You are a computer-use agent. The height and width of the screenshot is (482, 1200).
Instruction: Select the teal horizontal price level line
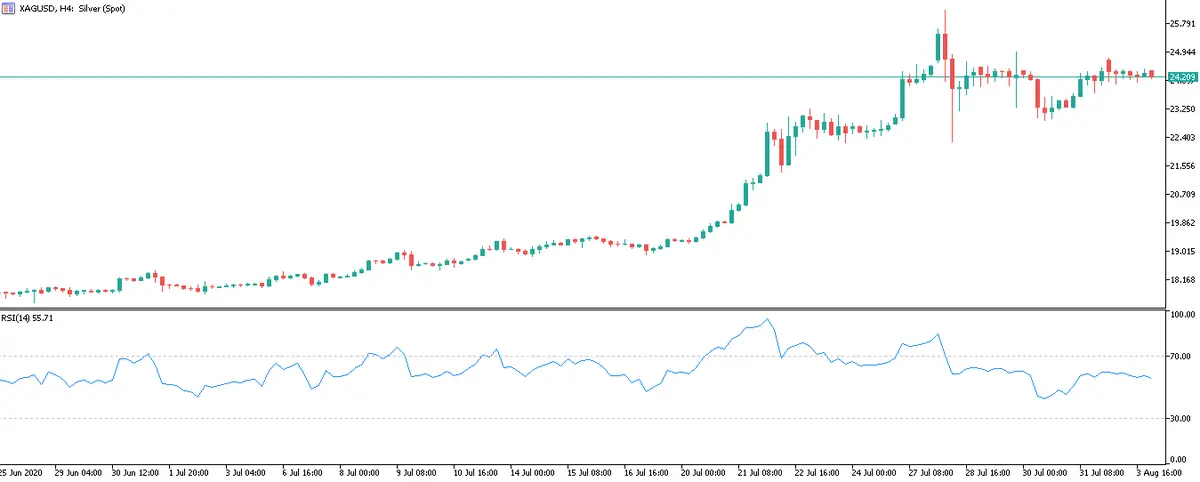[x=500, y=77]
